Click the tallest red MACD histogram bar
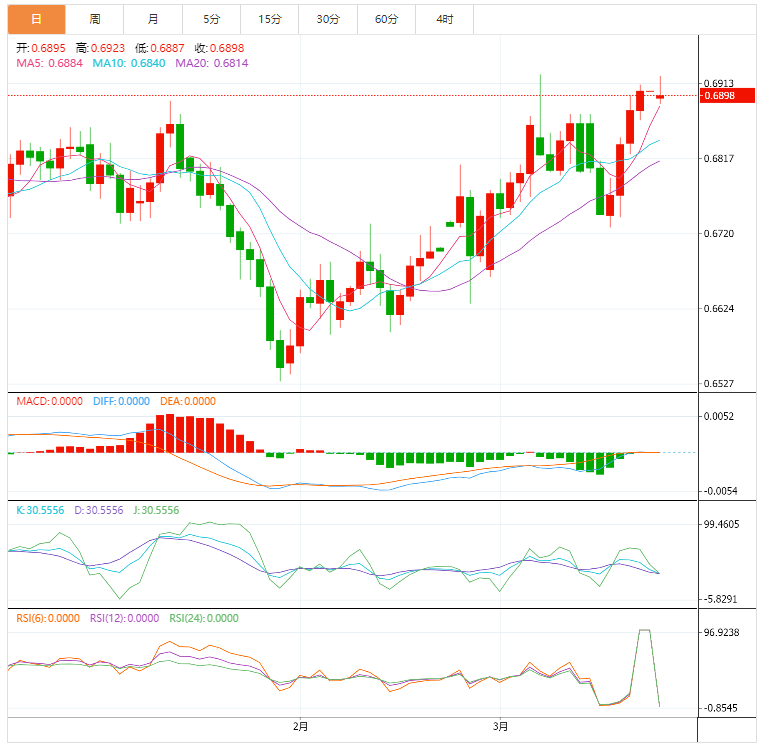The height and width of the screenshot is (754, 766). [170, 433]
